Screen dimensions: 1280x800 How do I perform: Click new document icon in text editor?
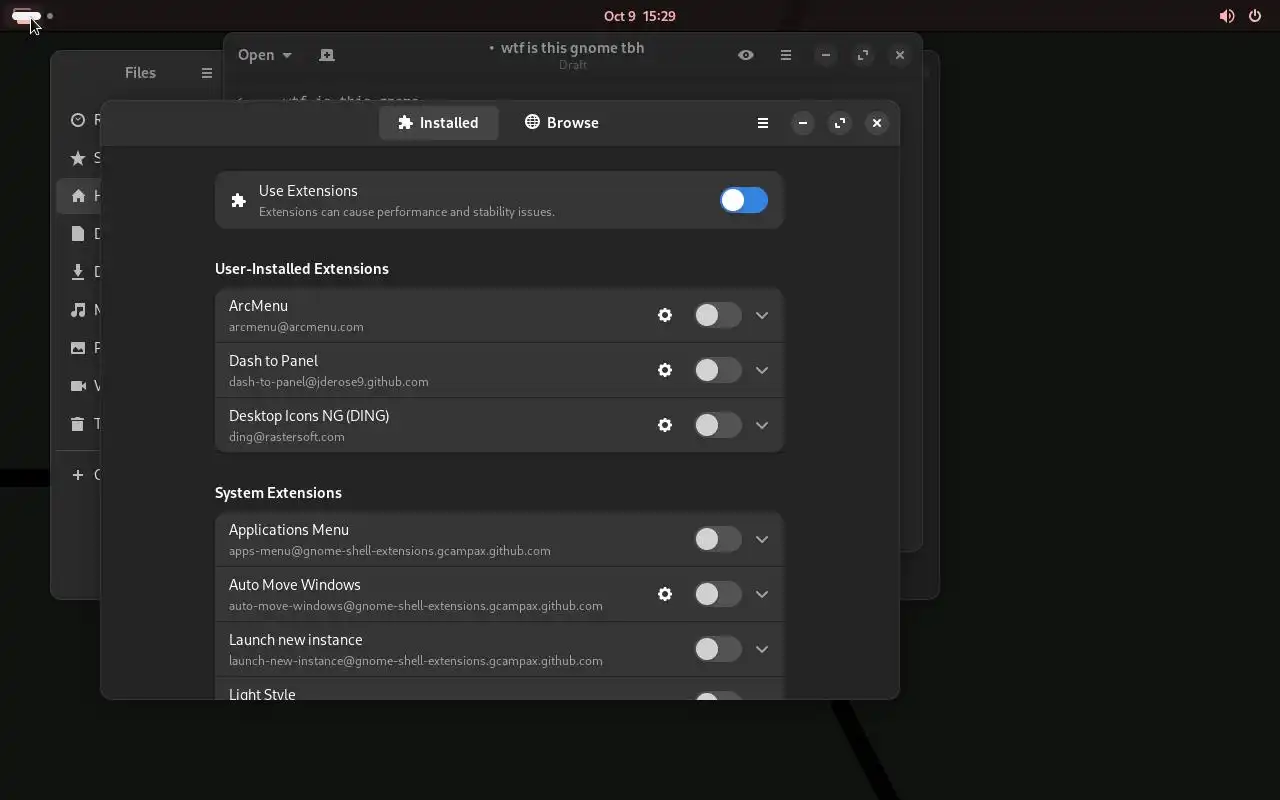327,55
